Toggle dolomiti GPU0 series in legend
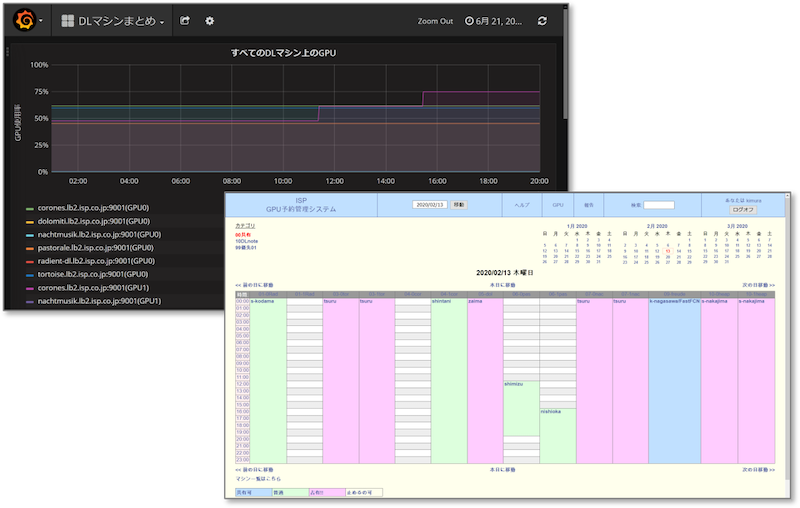 pyautogui.click(x=93, y=222)
